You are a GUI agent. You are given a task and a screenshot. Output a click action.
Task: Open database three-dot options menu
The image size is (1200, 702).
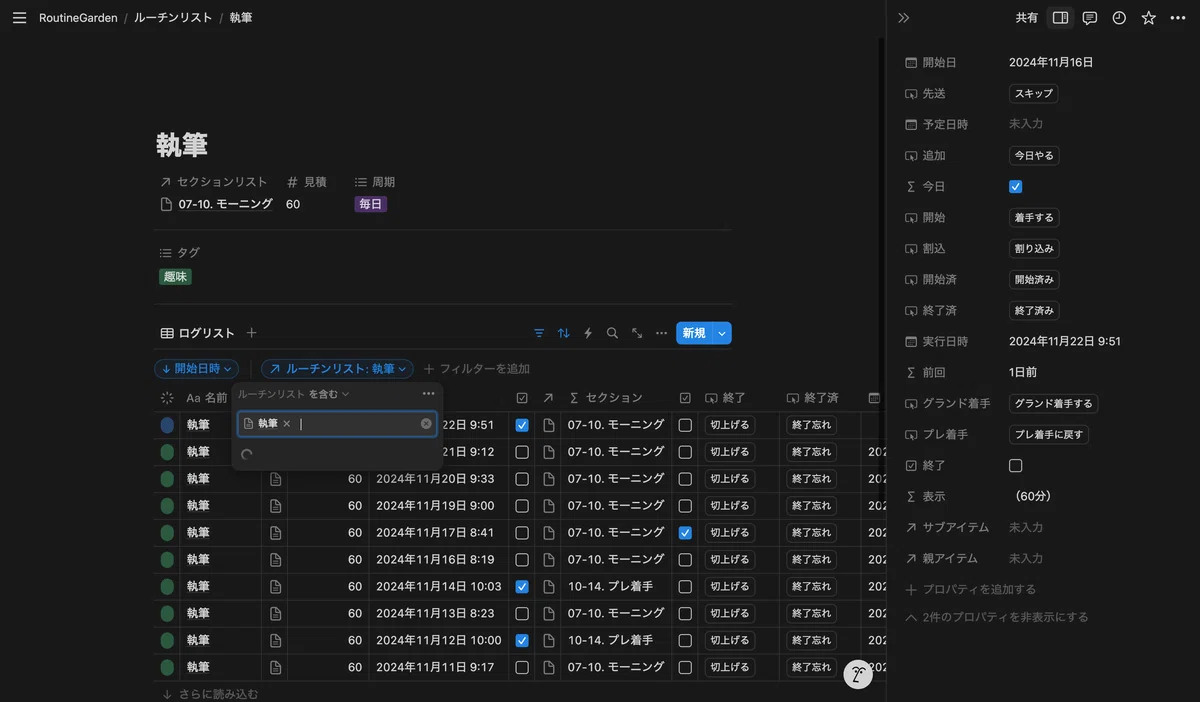(661, 333)
